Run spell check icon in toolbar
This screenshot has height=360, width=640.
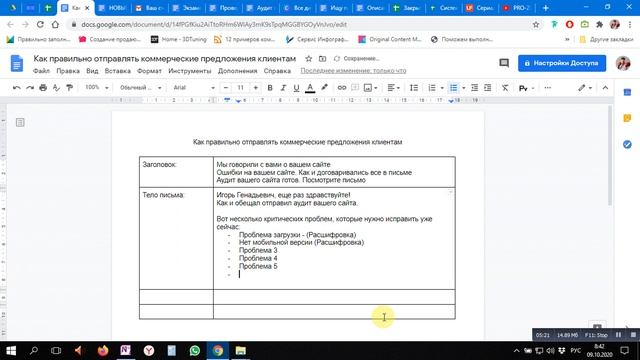pos(56,88)
